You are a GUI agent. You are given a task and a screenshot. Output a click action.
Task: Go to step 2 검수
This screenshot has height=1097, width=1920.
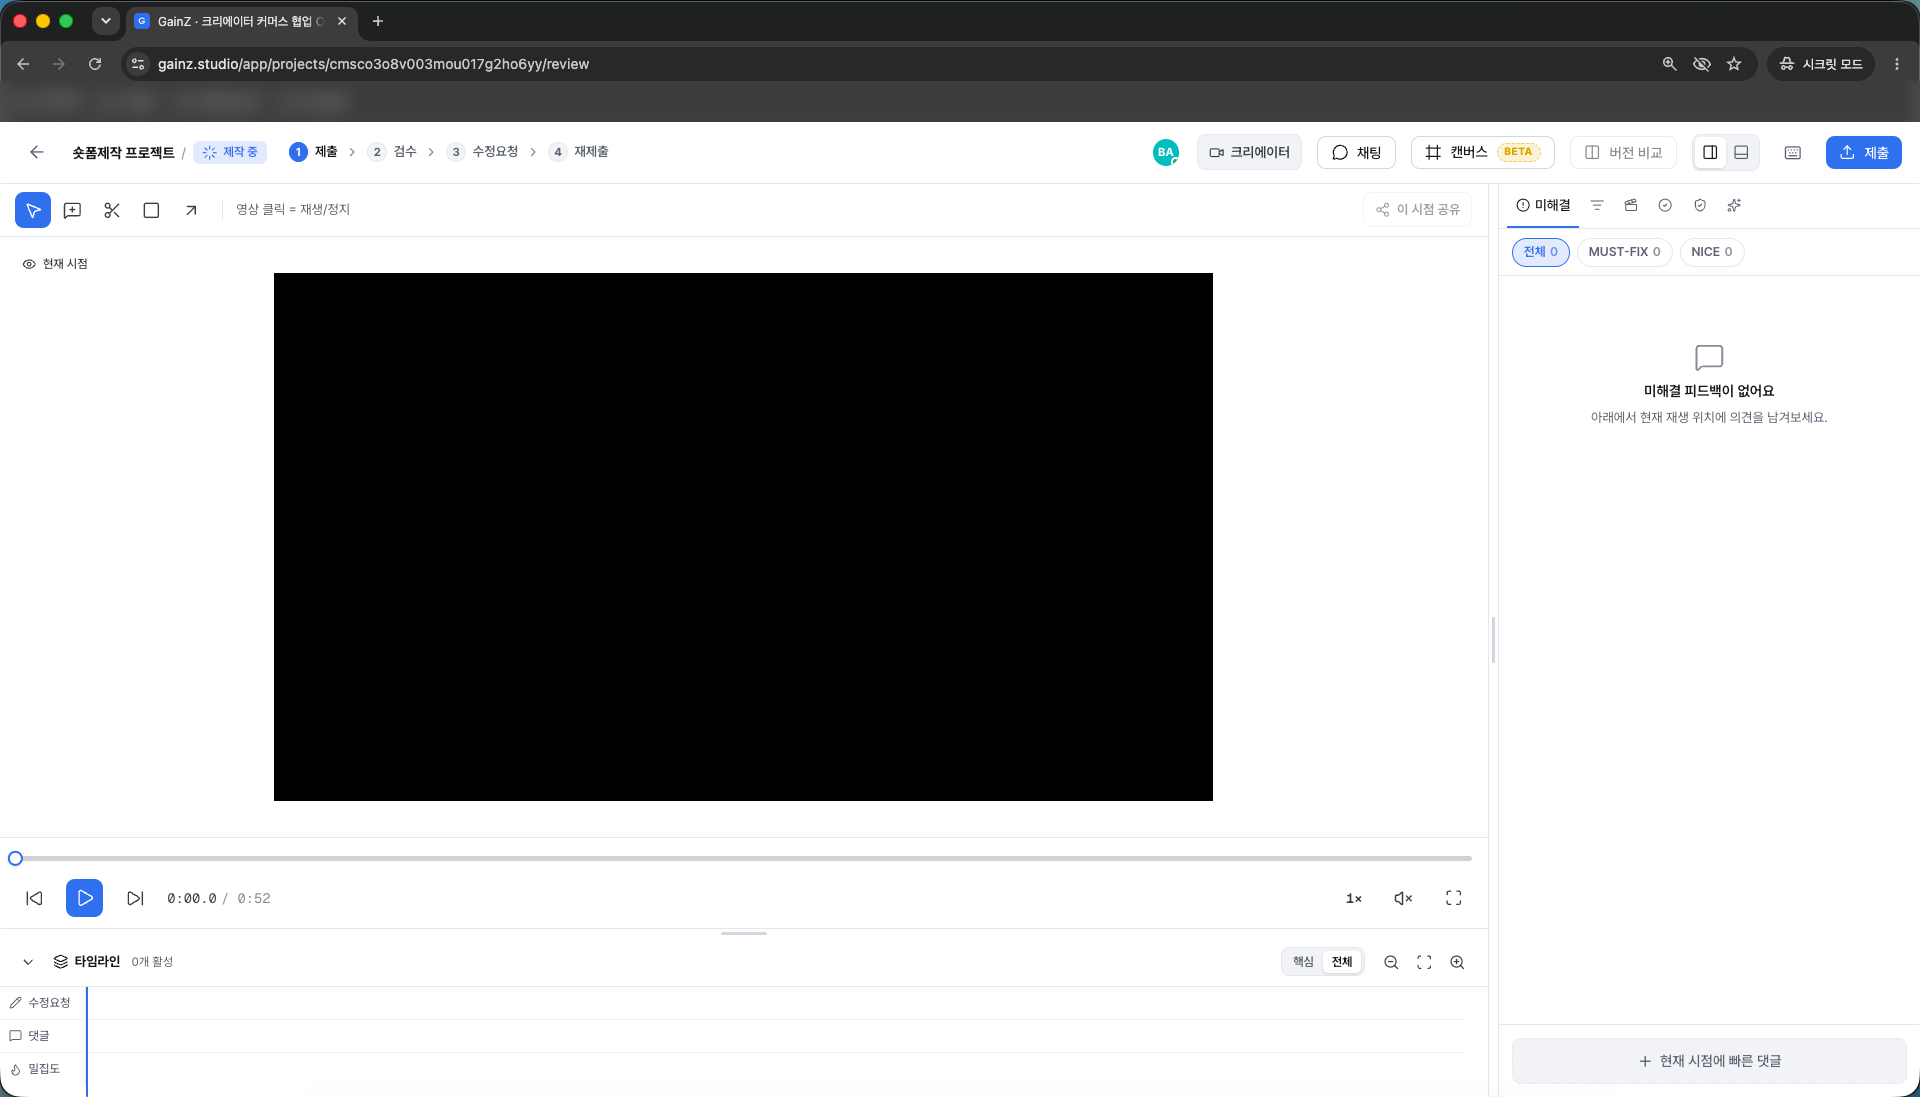point(392,152)
